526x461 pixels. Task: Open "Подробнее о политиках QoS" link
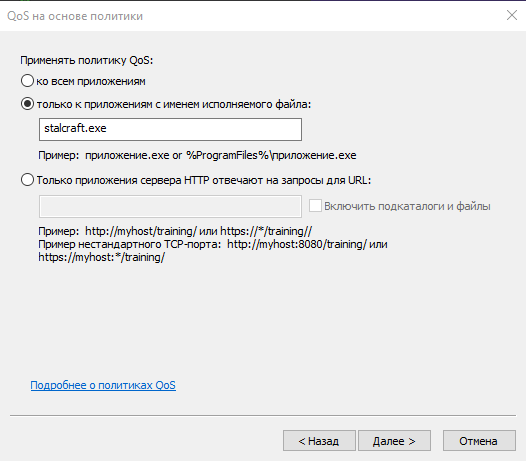click(x=103, y=385)
